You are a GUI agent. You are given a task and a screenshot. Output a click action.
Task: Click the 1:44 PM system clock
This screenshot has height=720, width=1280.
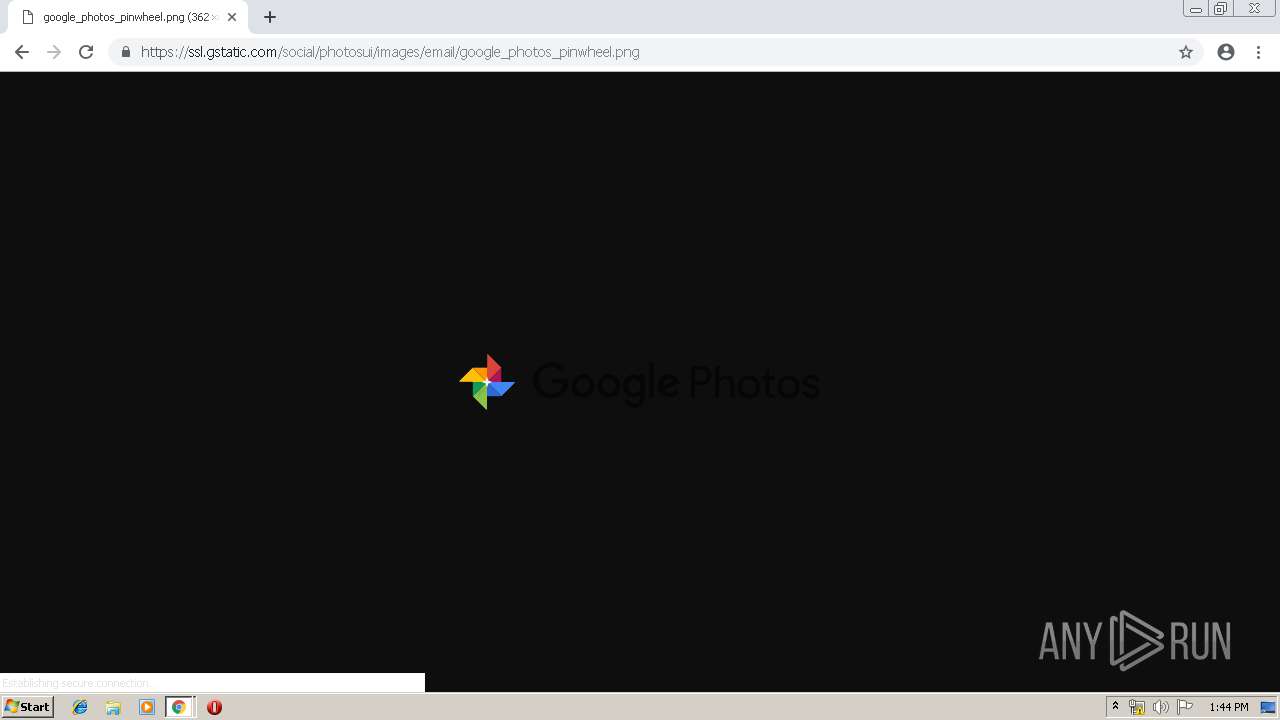pos(1229,707)
